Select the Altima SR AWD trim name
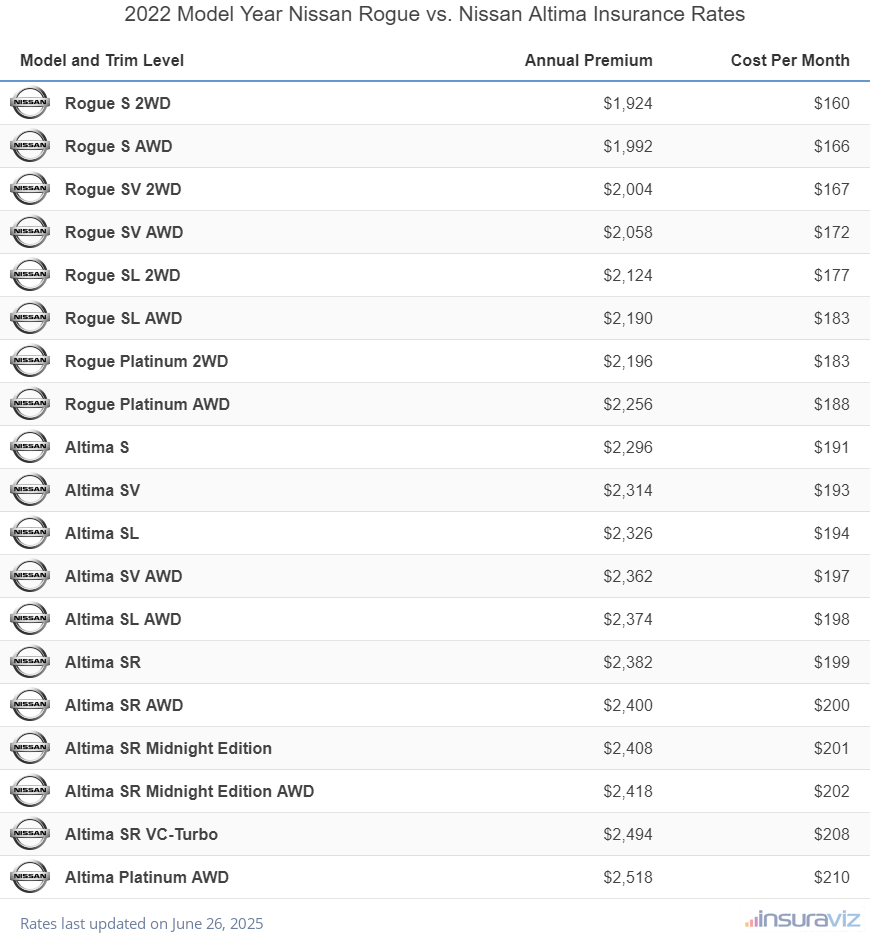This screenshot has width=870, height=939. click(x=124, y=705)
